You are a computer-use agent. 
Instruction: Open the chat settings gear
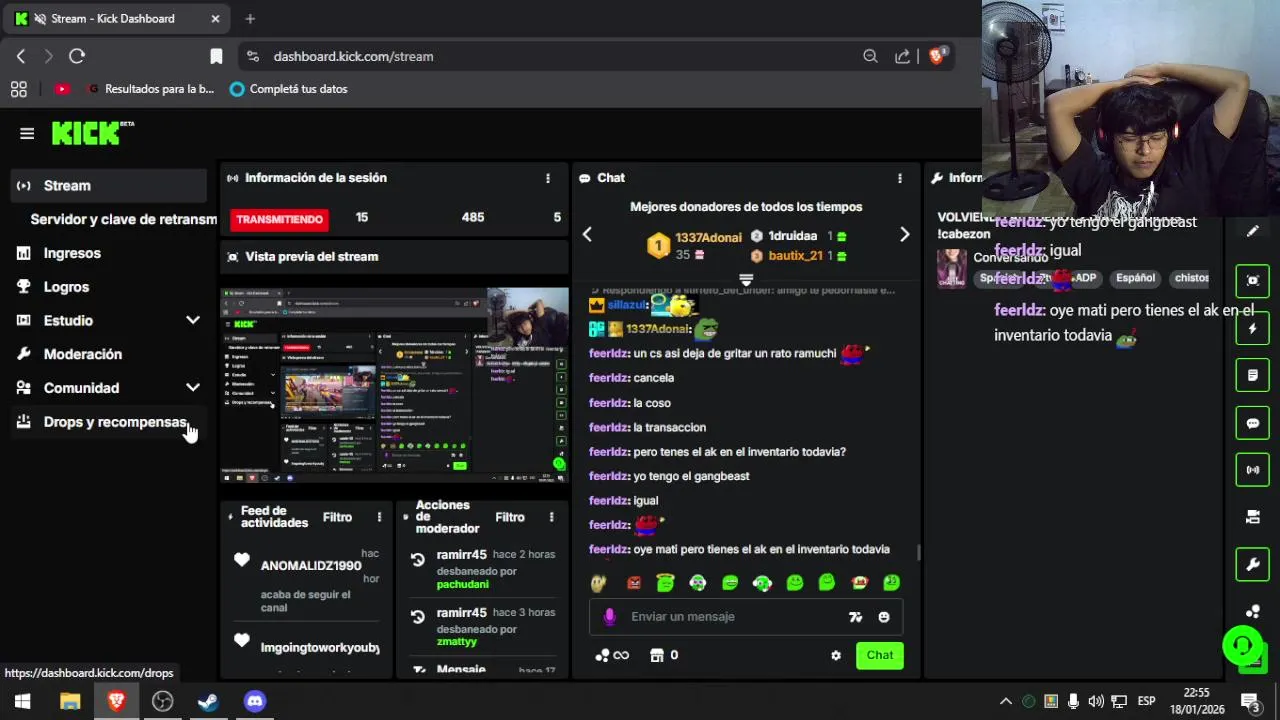point(836,656)
